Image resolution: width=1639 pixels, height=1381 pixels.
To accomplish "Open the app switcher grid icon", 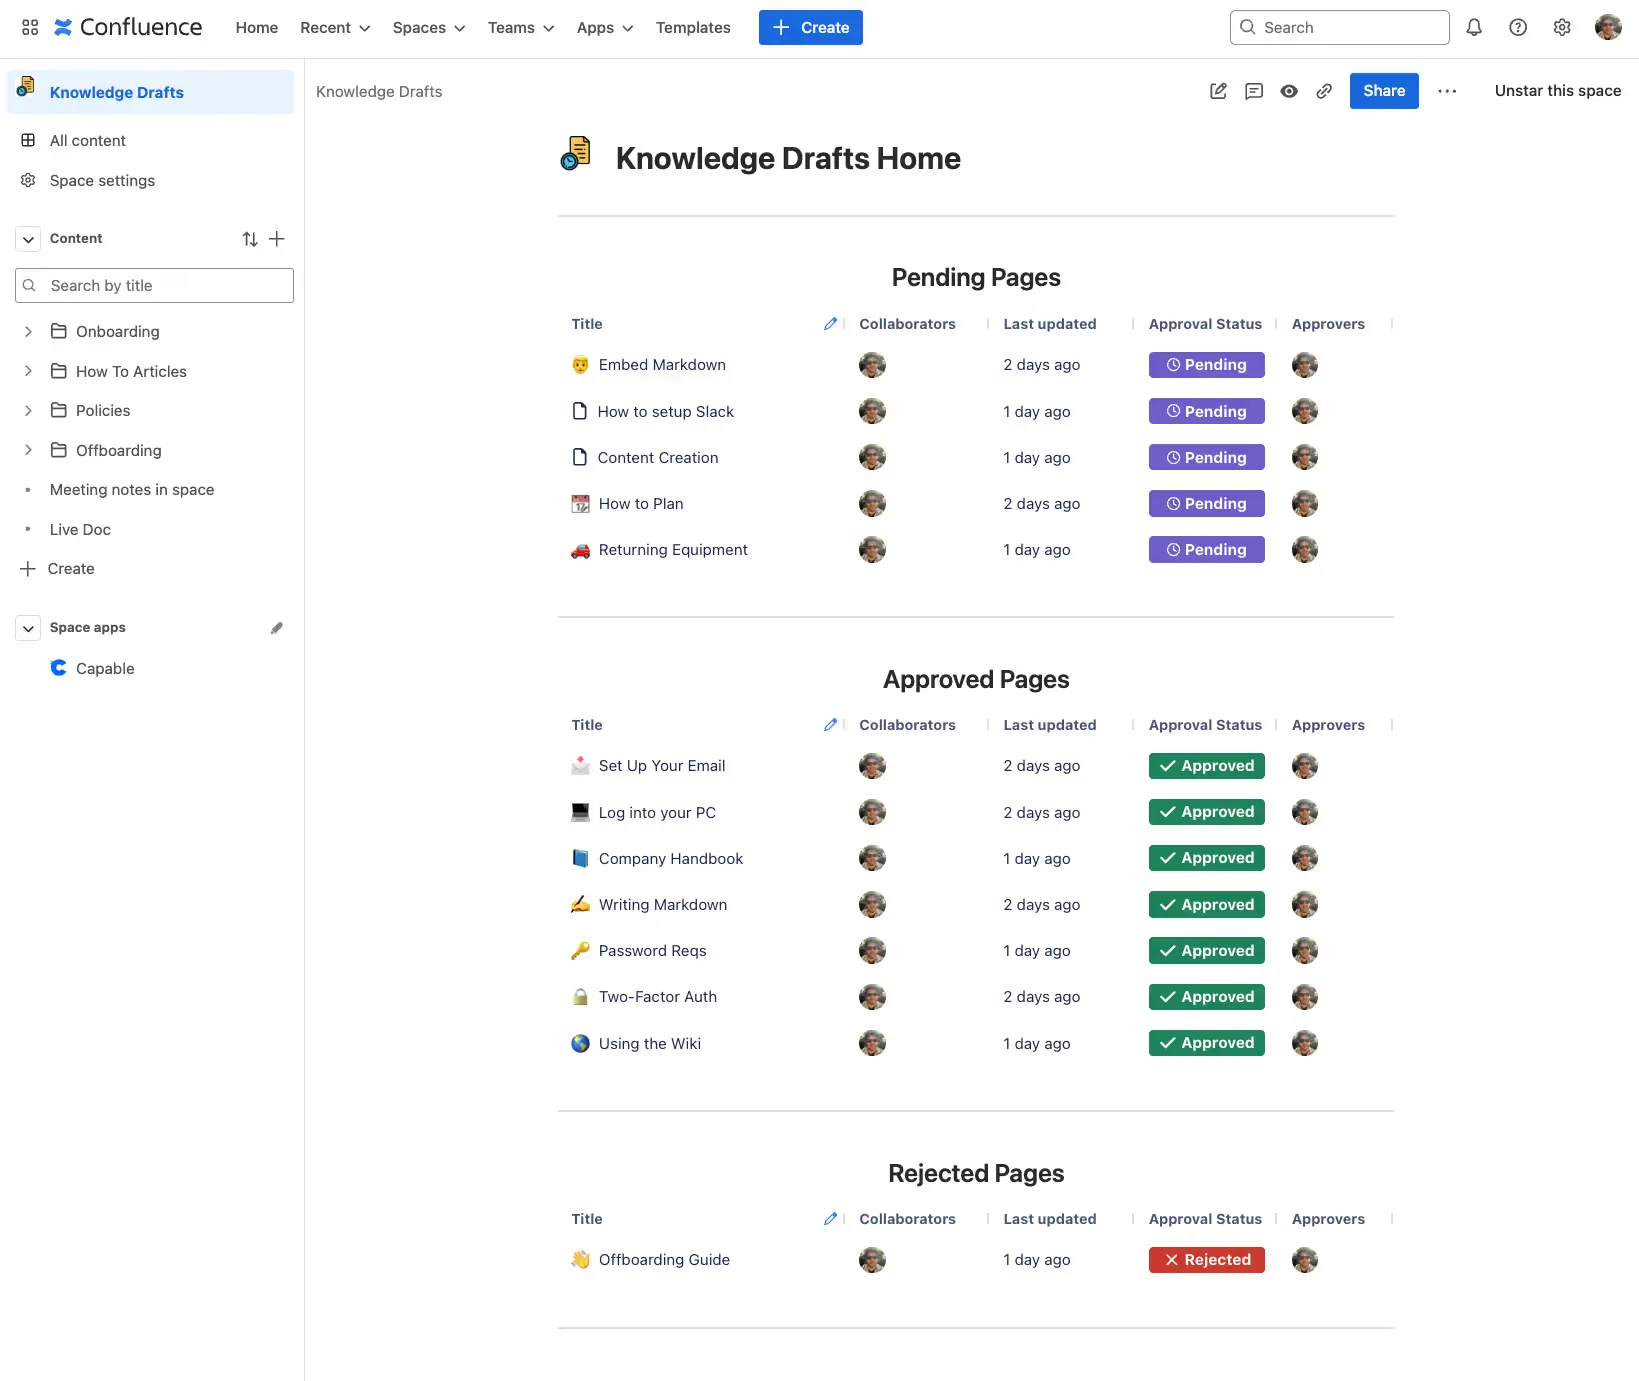I will click(30, 28).
